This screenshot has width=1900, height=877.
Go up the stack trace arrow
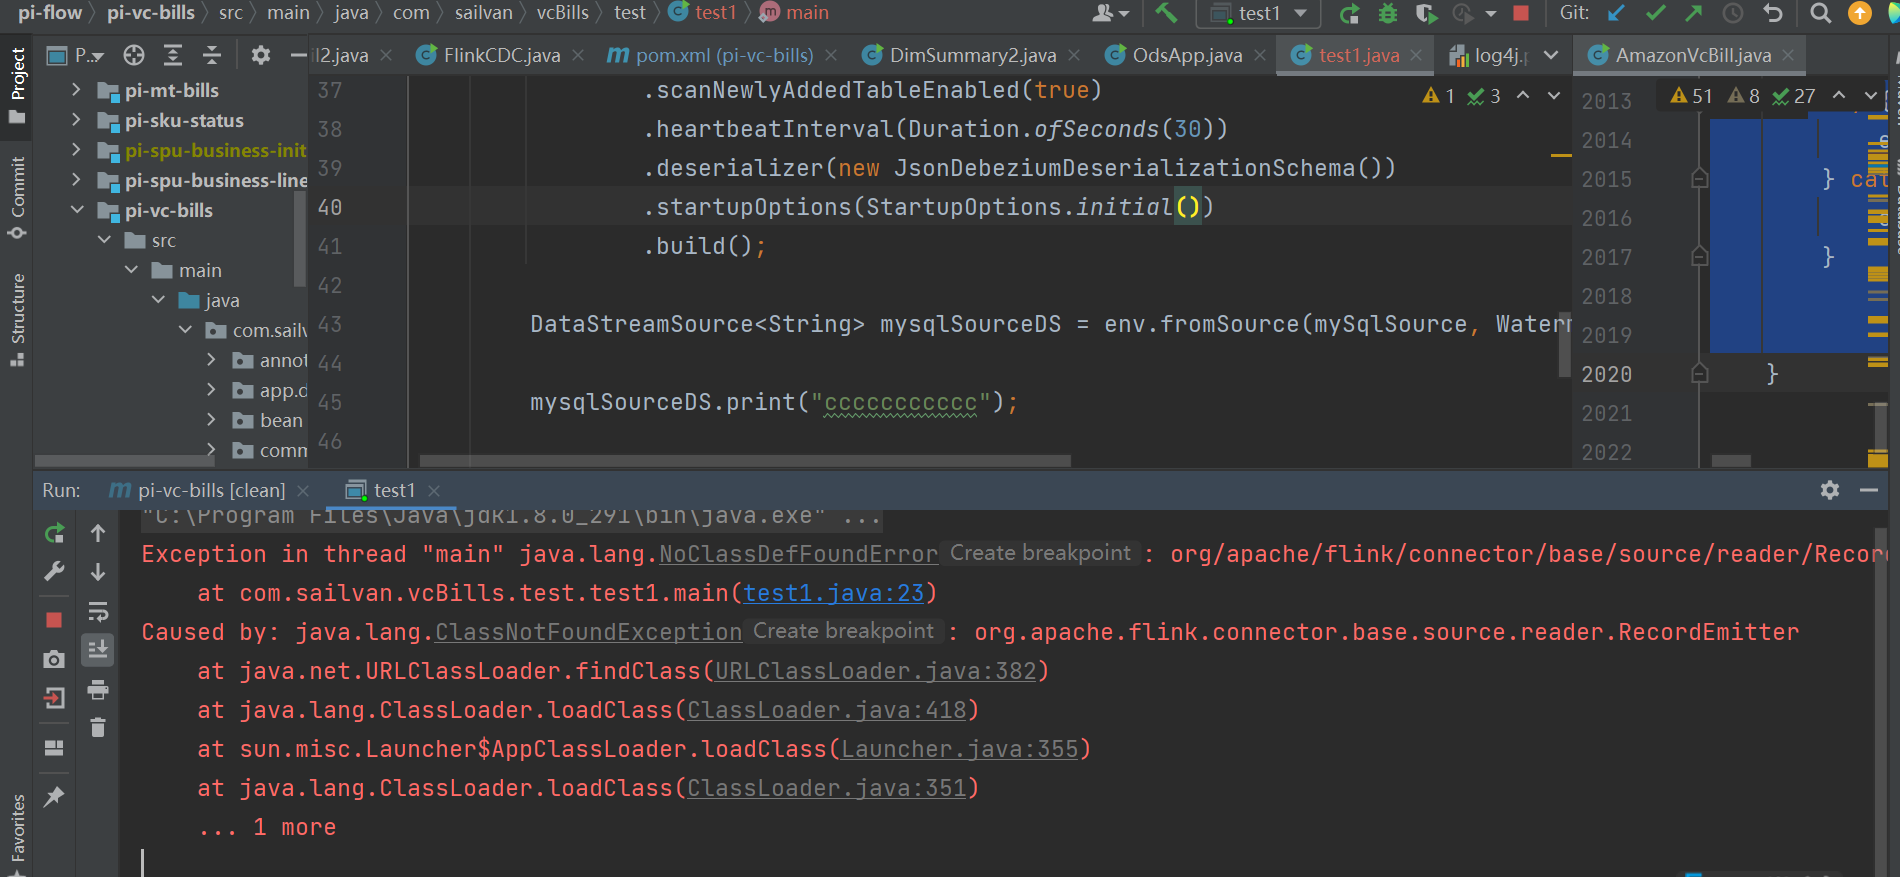[98, 533]
